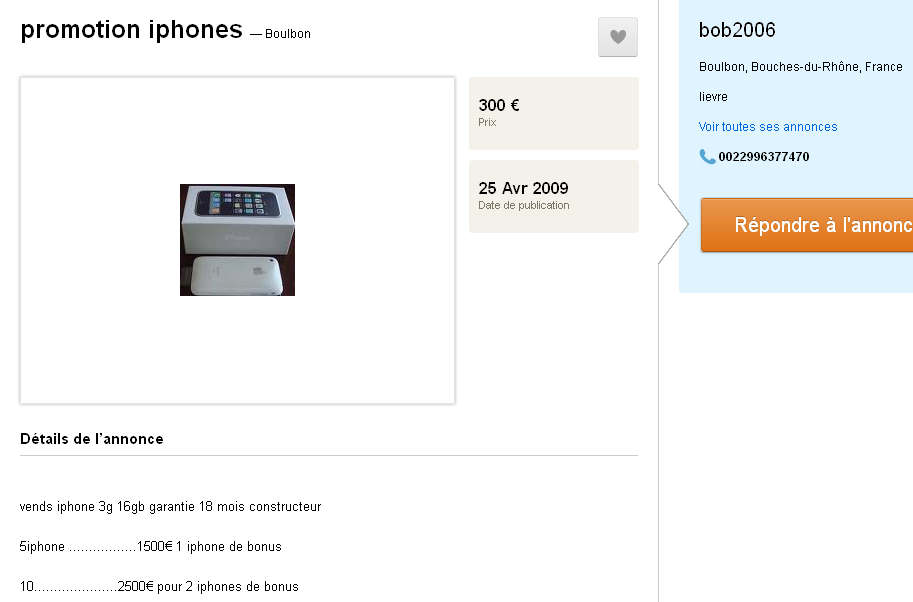Open the iPhone photo thumbnail

tap(237, 240)
